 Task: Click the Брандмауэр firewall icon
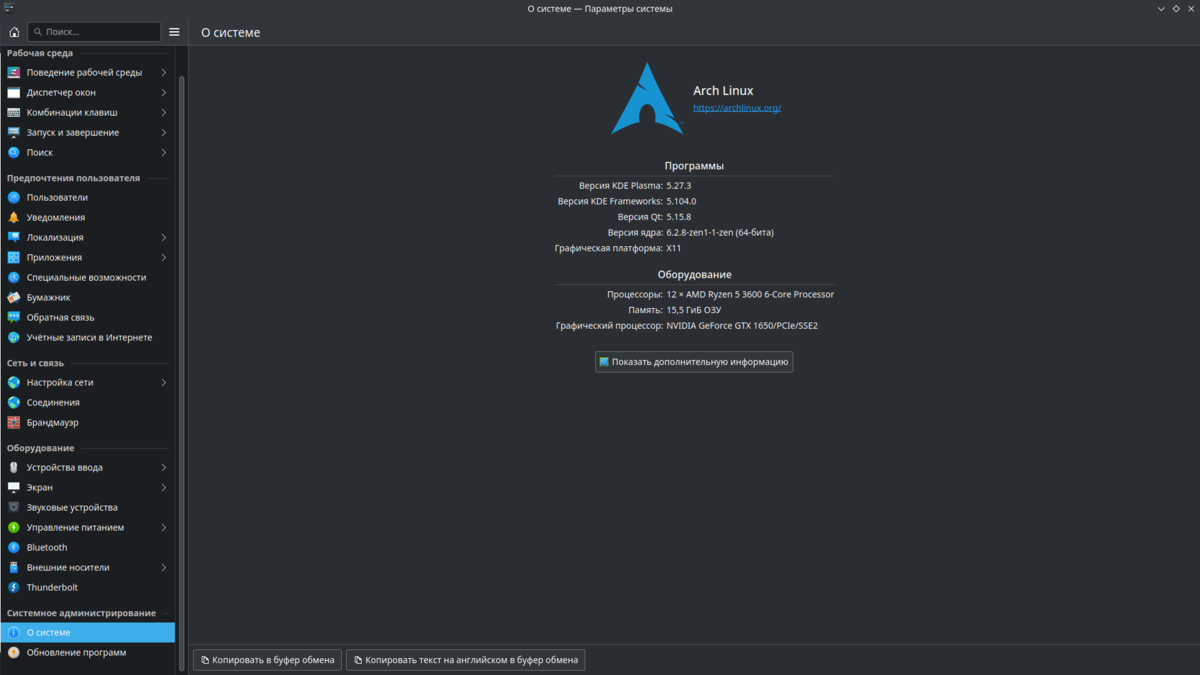pyautogui.click(x=14, y=422)
